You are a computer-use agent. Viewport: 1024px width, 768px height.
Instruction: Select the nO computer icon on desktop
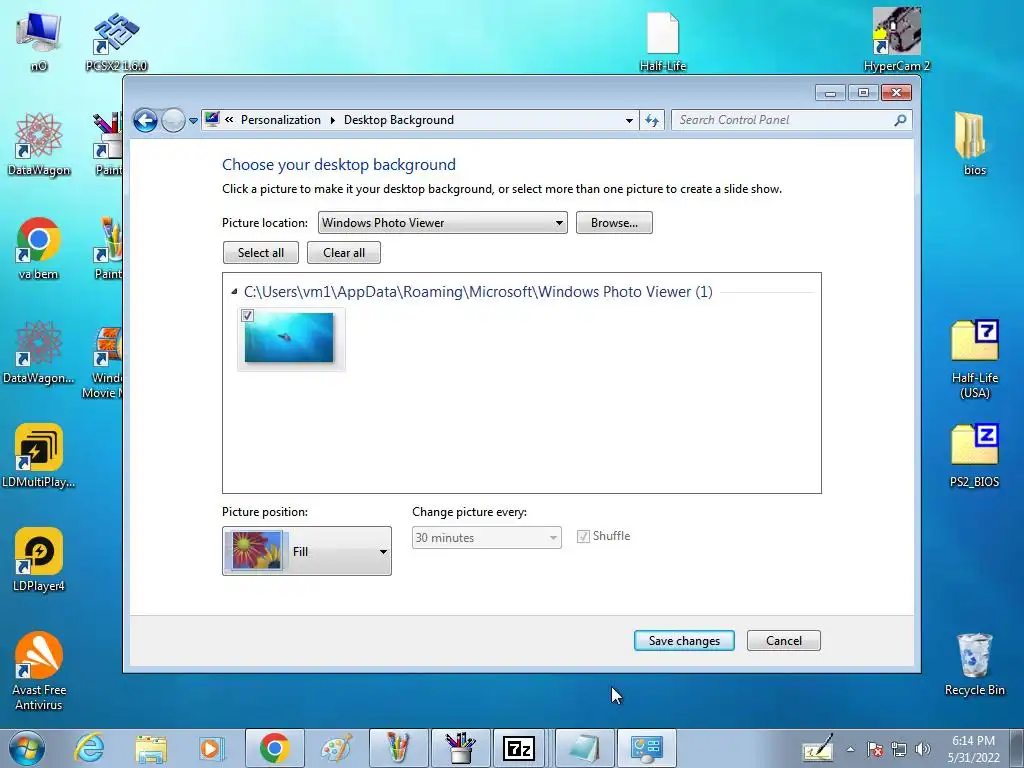pyautogui.click(x=39, y=40)
